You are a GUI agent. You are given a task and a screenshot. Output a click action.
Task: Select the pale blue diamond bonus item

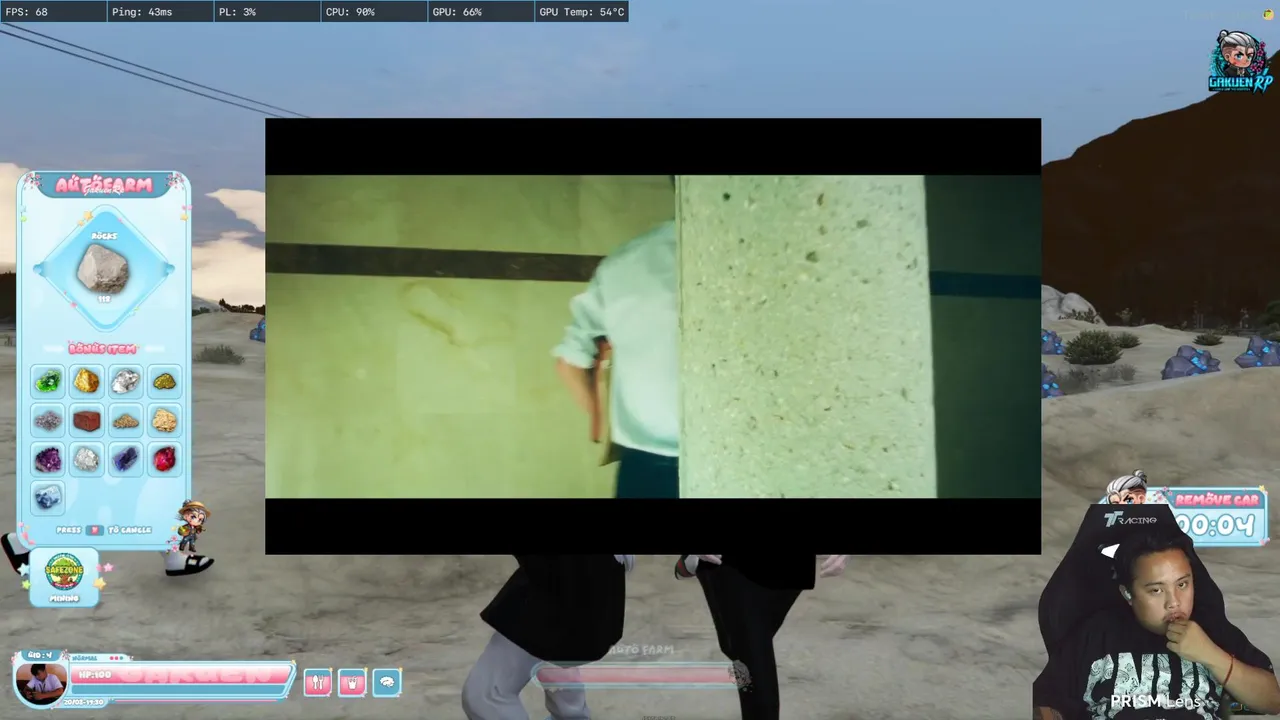point(48,497)
